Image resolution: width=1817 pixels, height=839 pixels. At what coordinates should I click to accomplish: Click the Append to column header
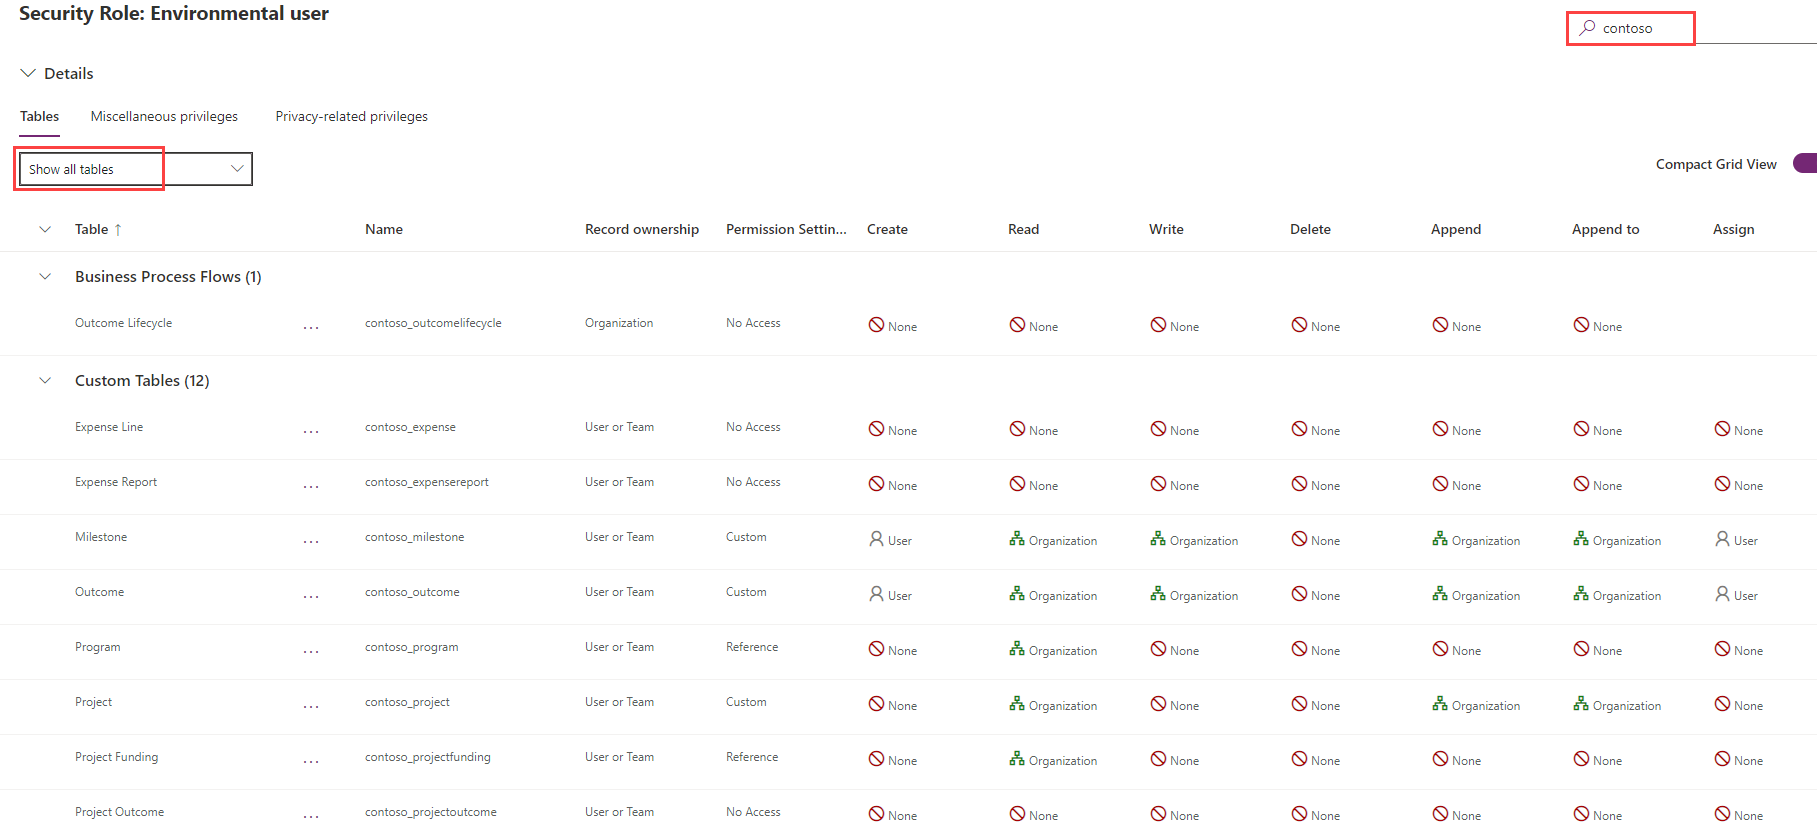click(1605, 229)
